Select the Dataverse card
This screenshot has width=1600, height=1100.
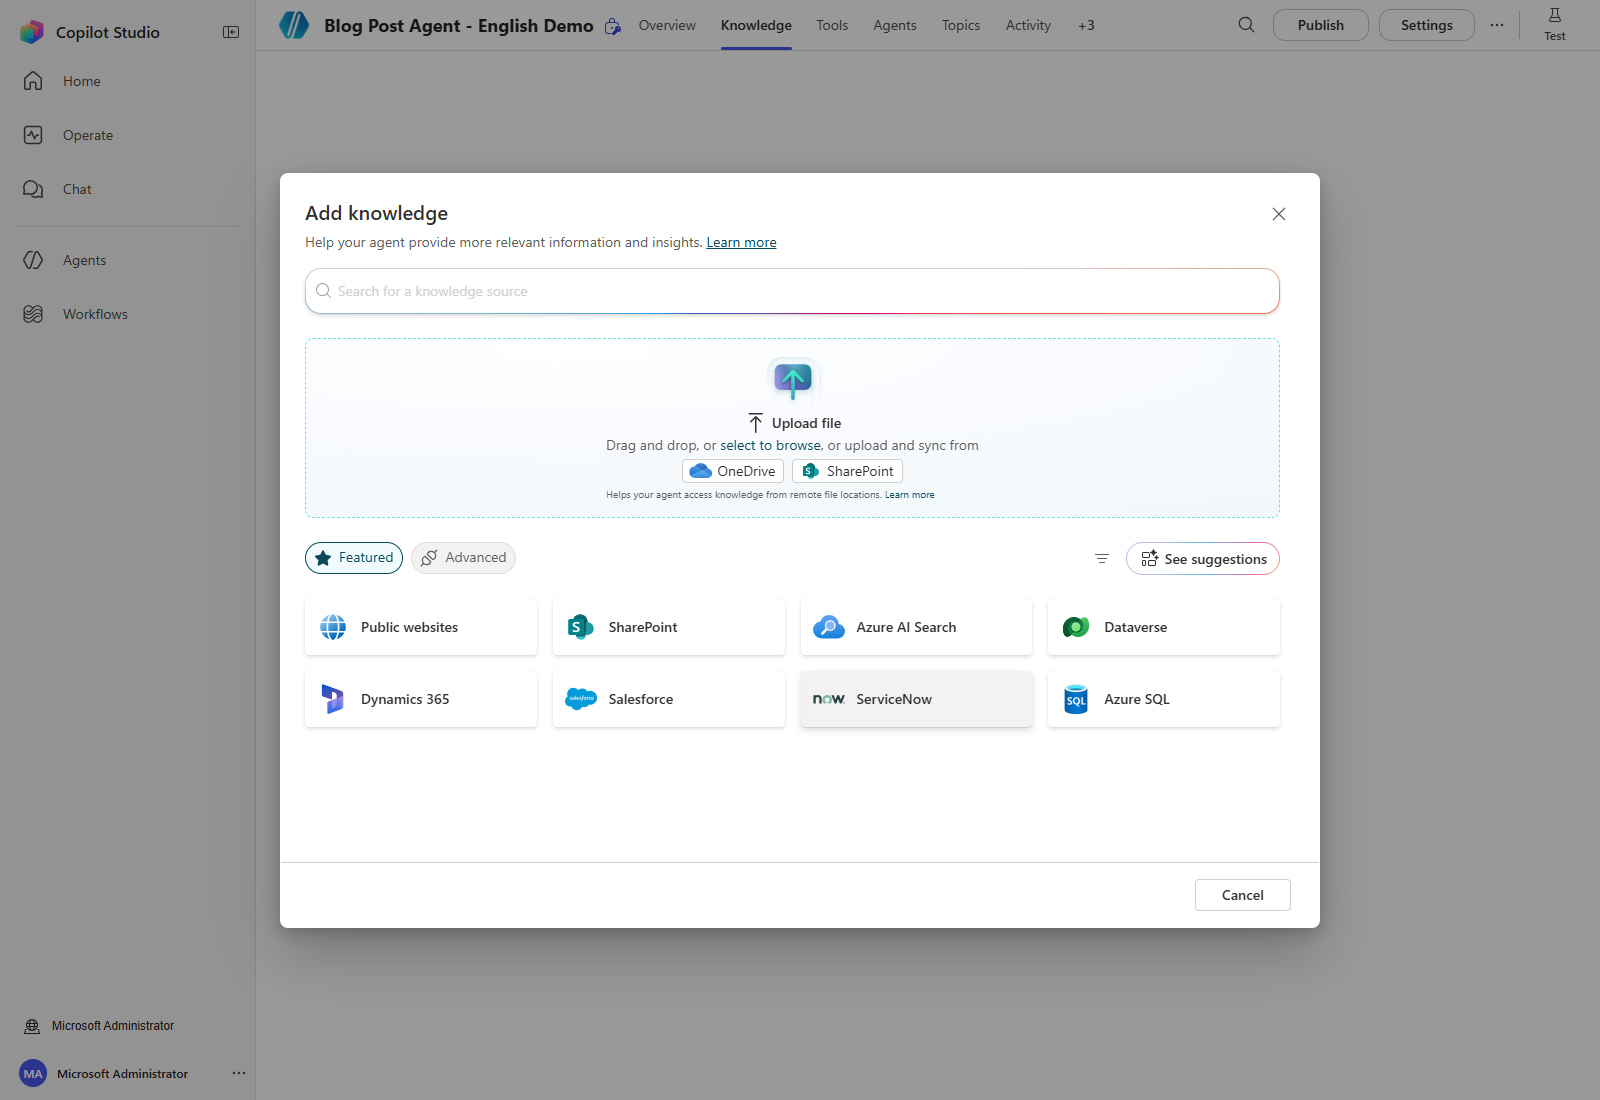pos(1164,627)
